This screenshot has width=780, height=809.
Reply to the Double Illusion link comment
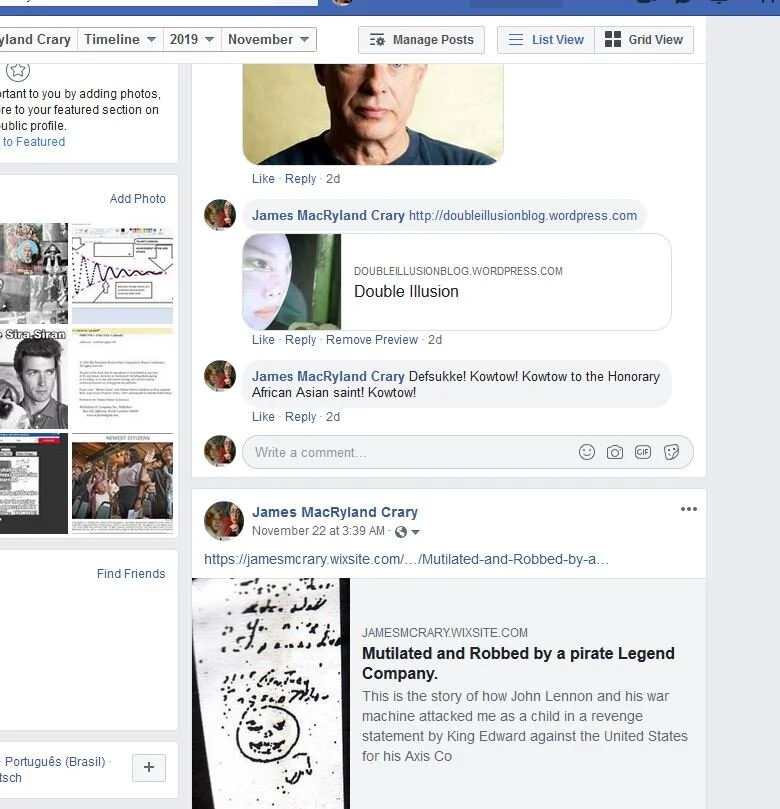[x=300, y=340]
